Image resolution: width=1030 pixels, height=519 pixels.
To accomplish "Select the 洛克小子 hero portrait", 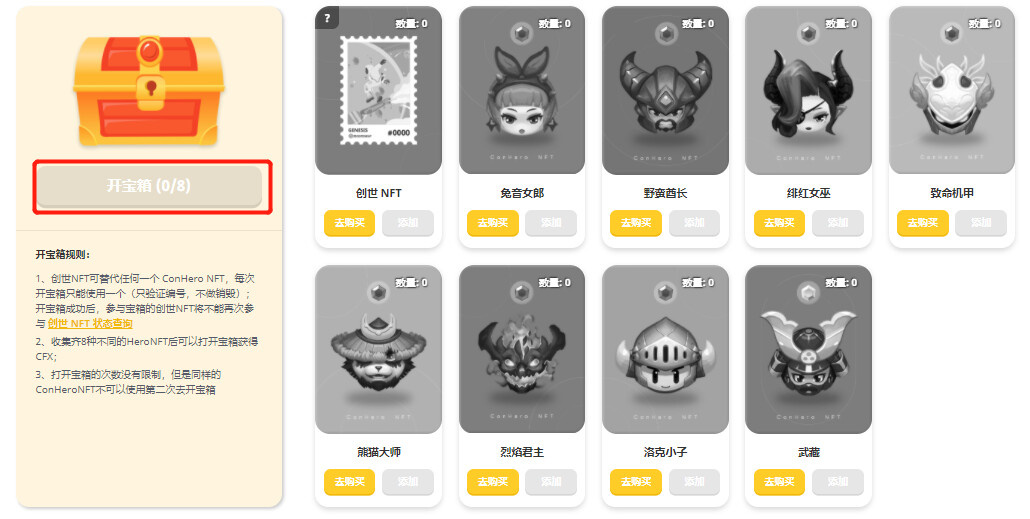I will coord(665,350).
